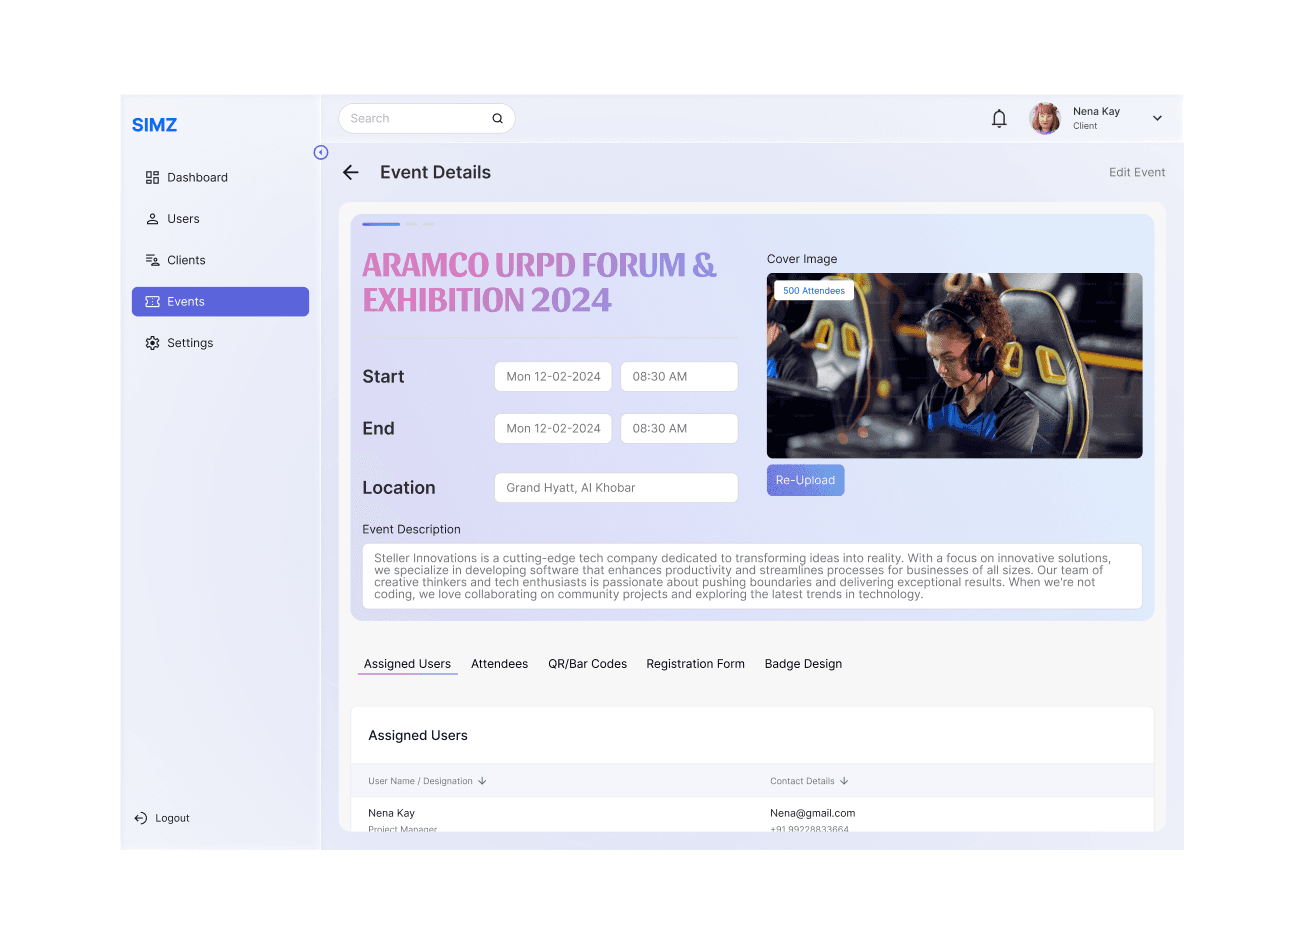
Task: Switch to the Attendees tab
Action: 499,664
